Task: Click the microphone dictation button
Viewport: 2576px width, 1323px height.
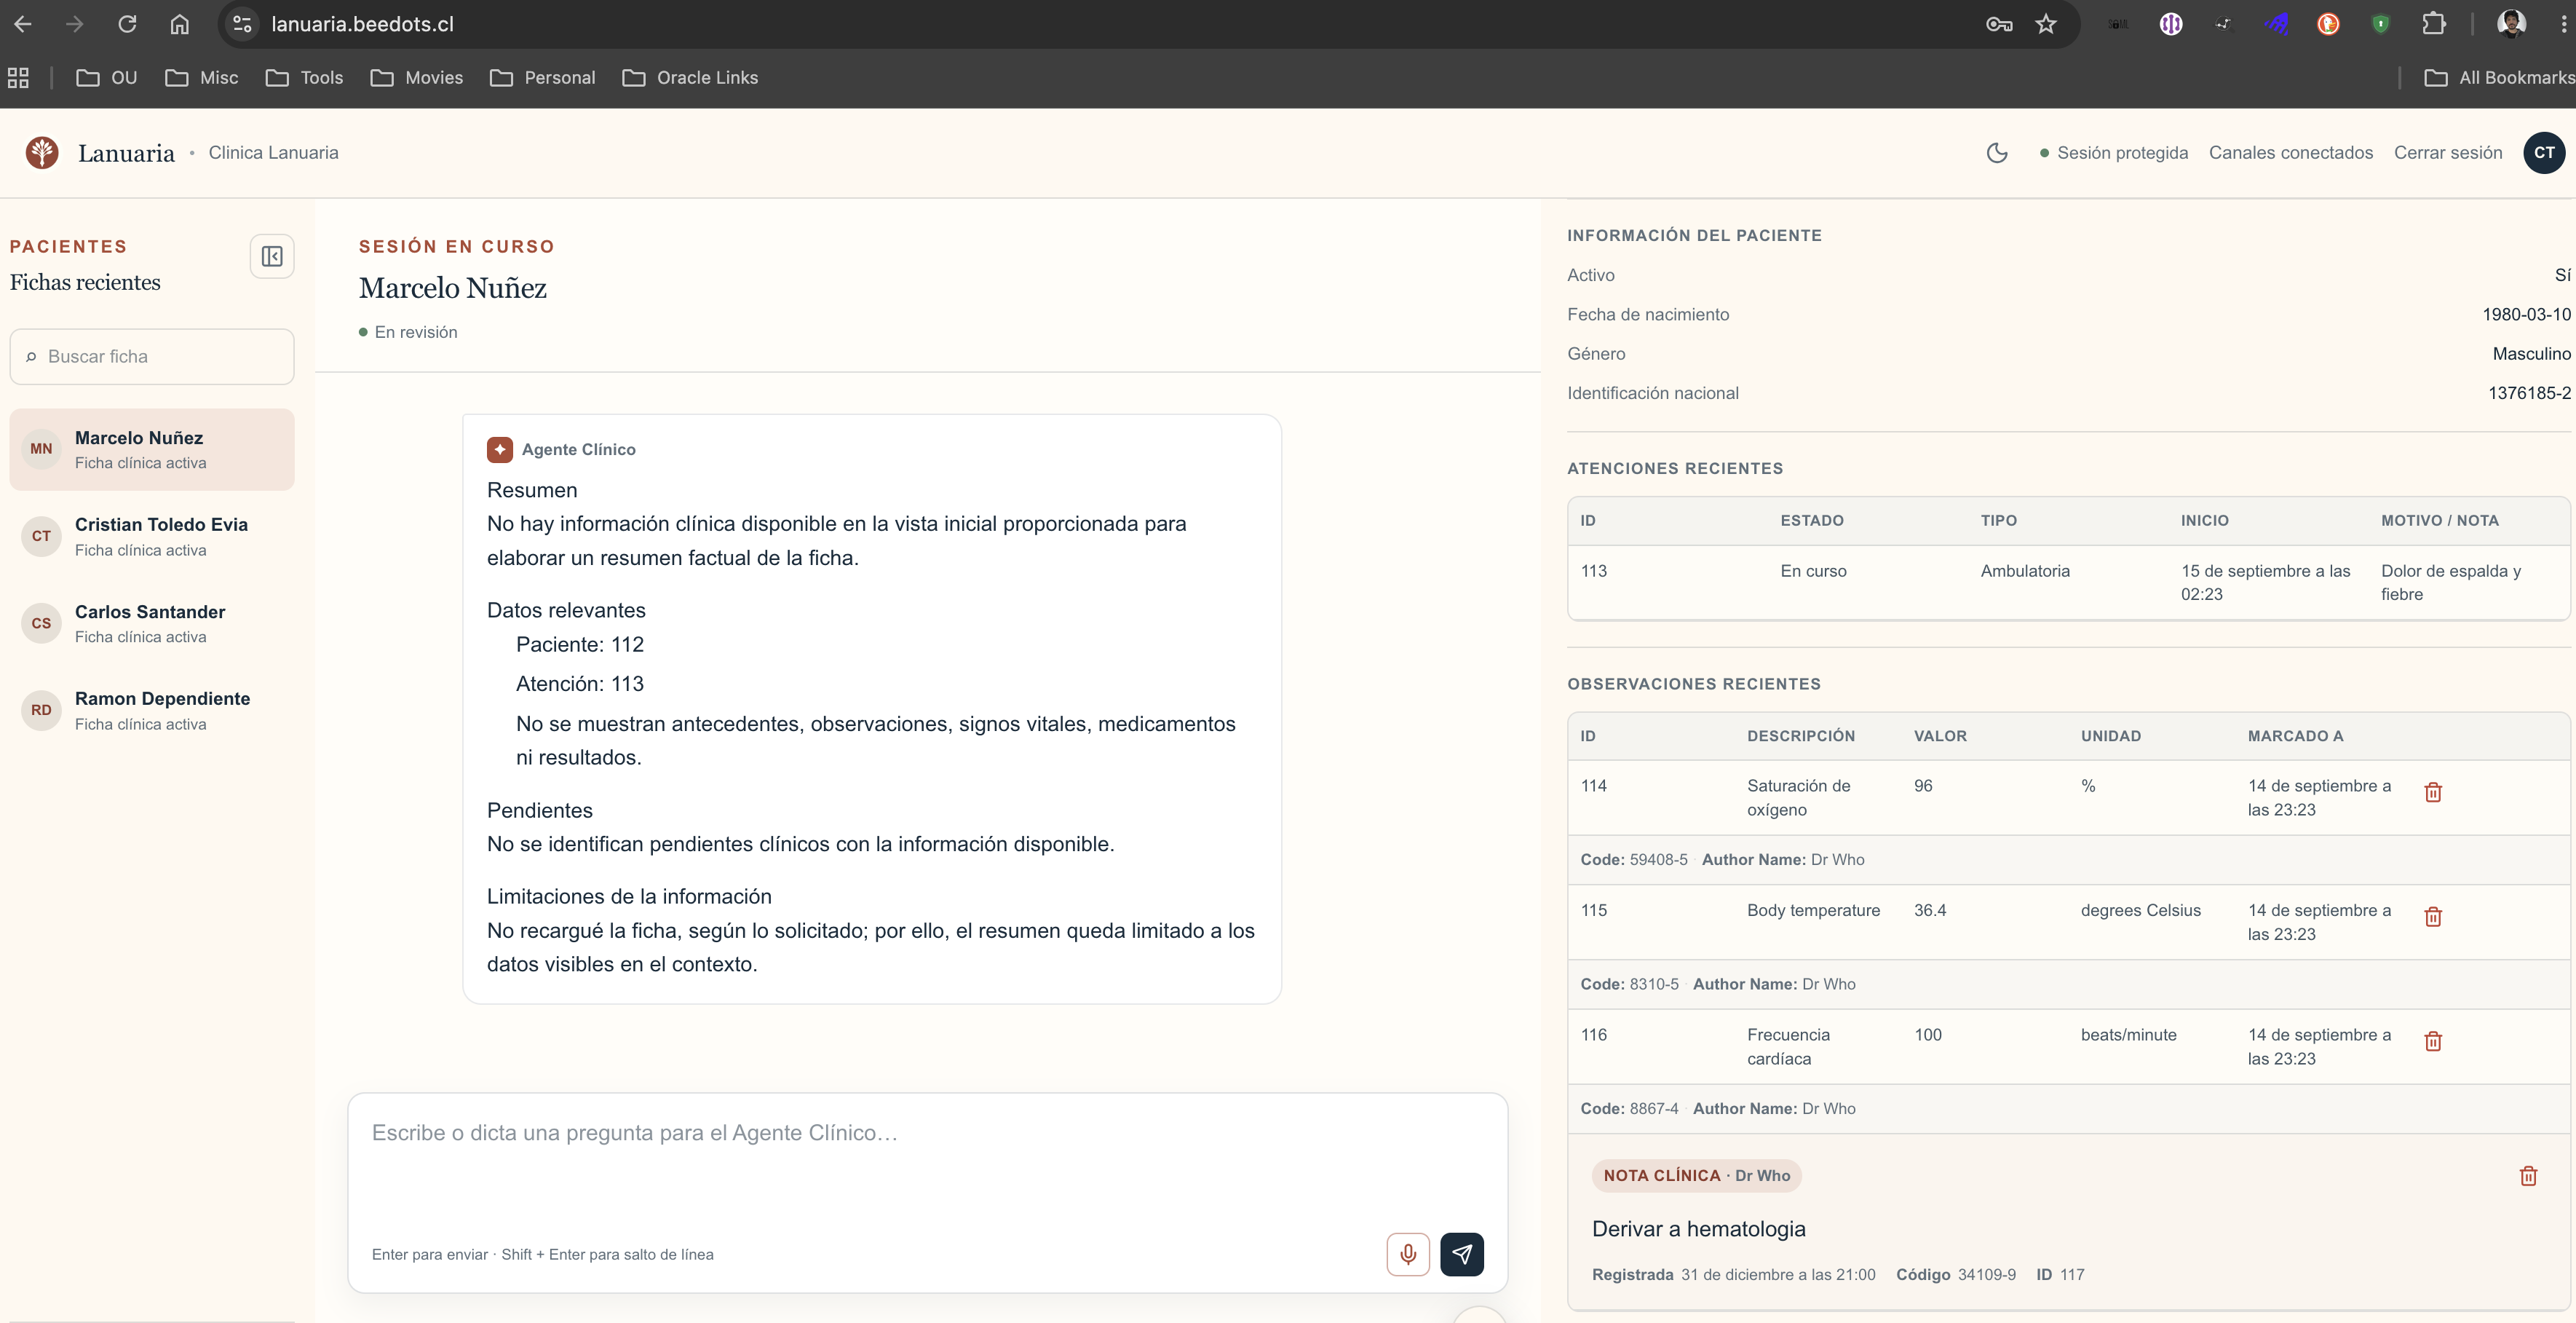Action: [x=1408, y=1254]
